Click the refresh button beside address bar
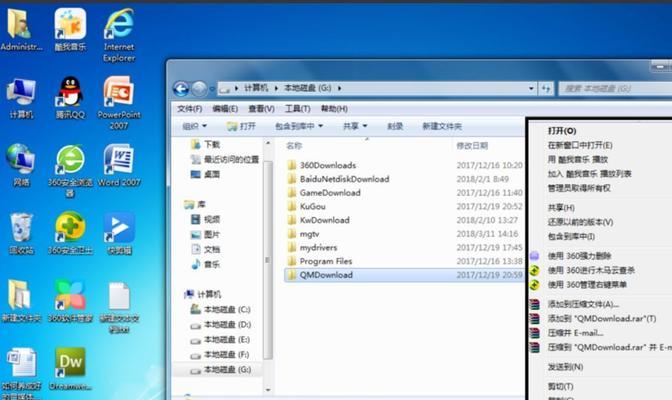The height and width of the screenshot is (400, 672). click(546, 89)
